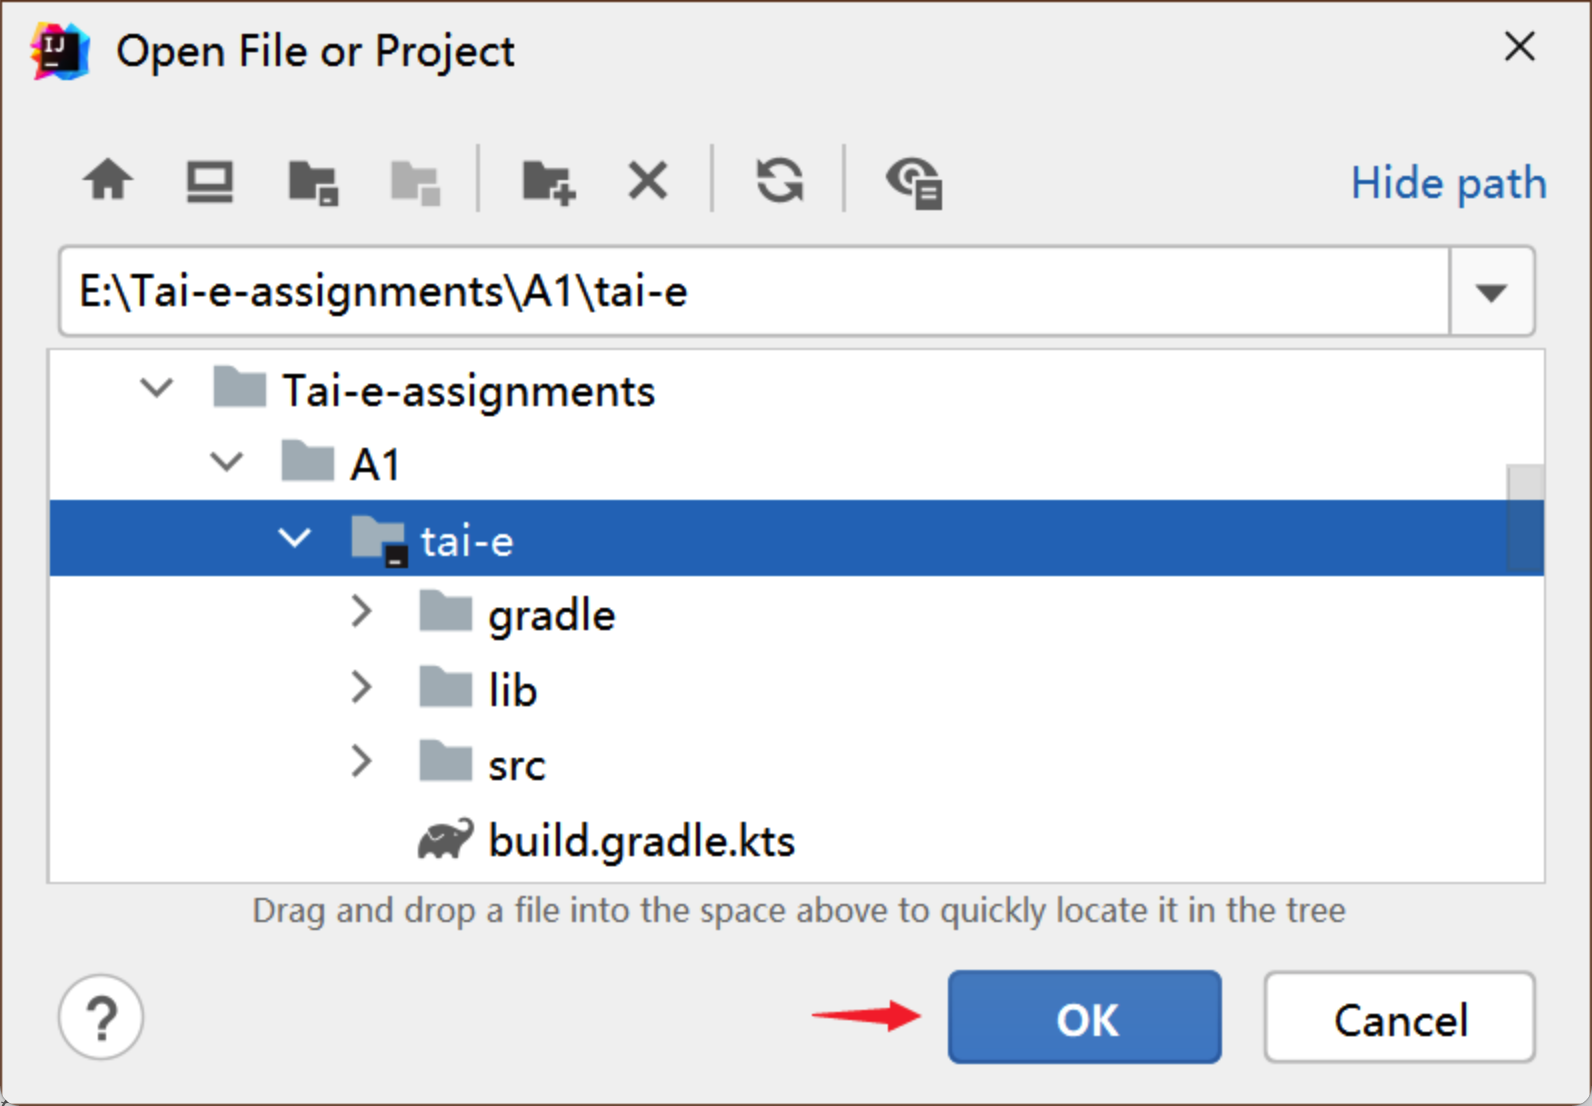Viewport: 1592px width, 1106px height.
Task: Select the Project directory toolbar icon
Action: (313, 182)
